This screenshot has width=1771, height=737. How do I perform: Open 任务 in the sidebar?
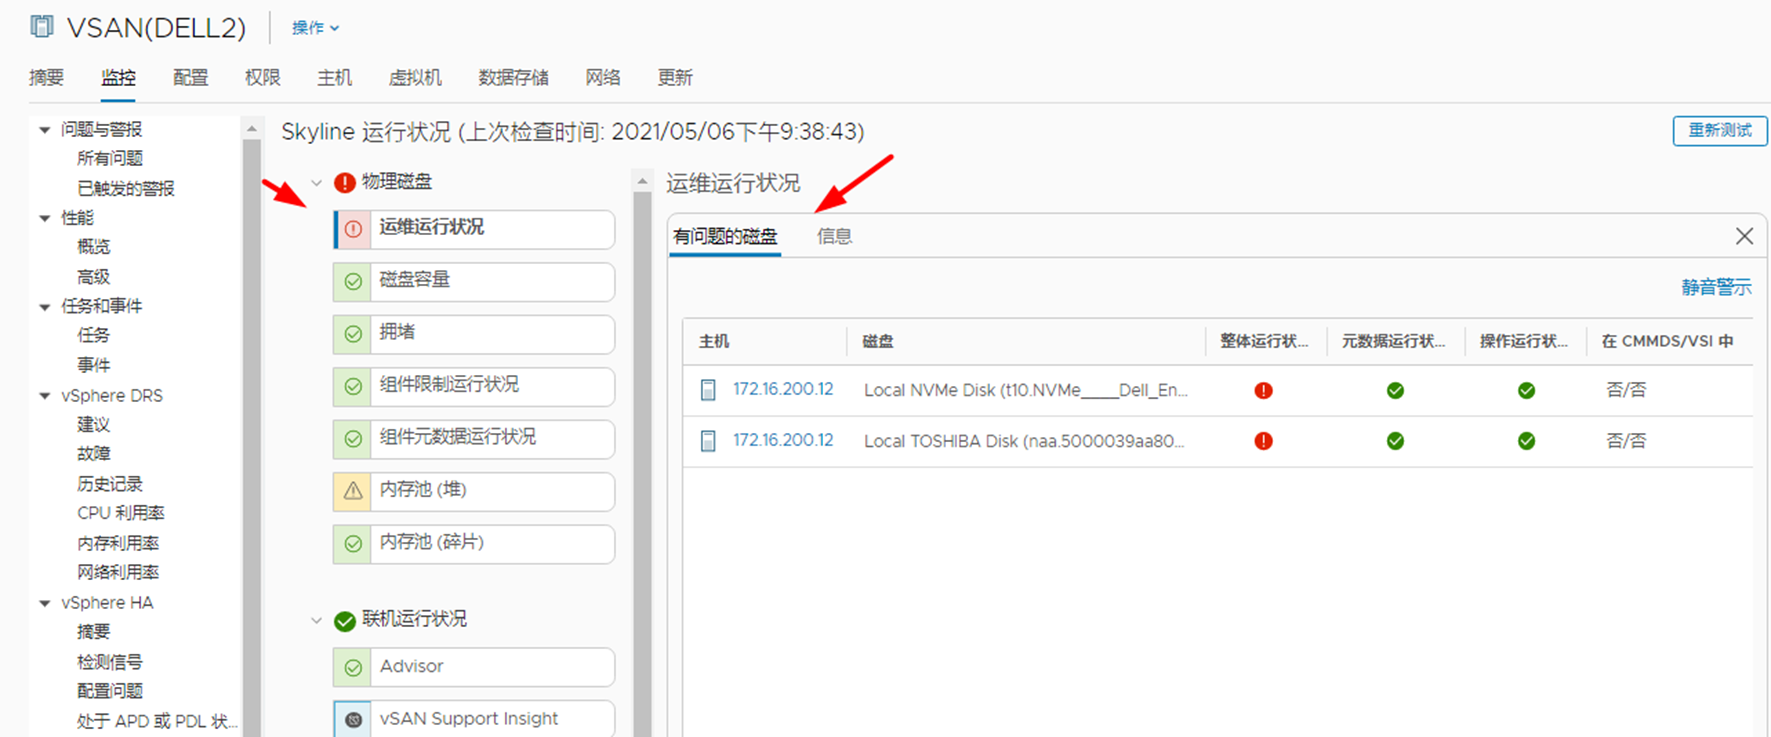point(93,335)
